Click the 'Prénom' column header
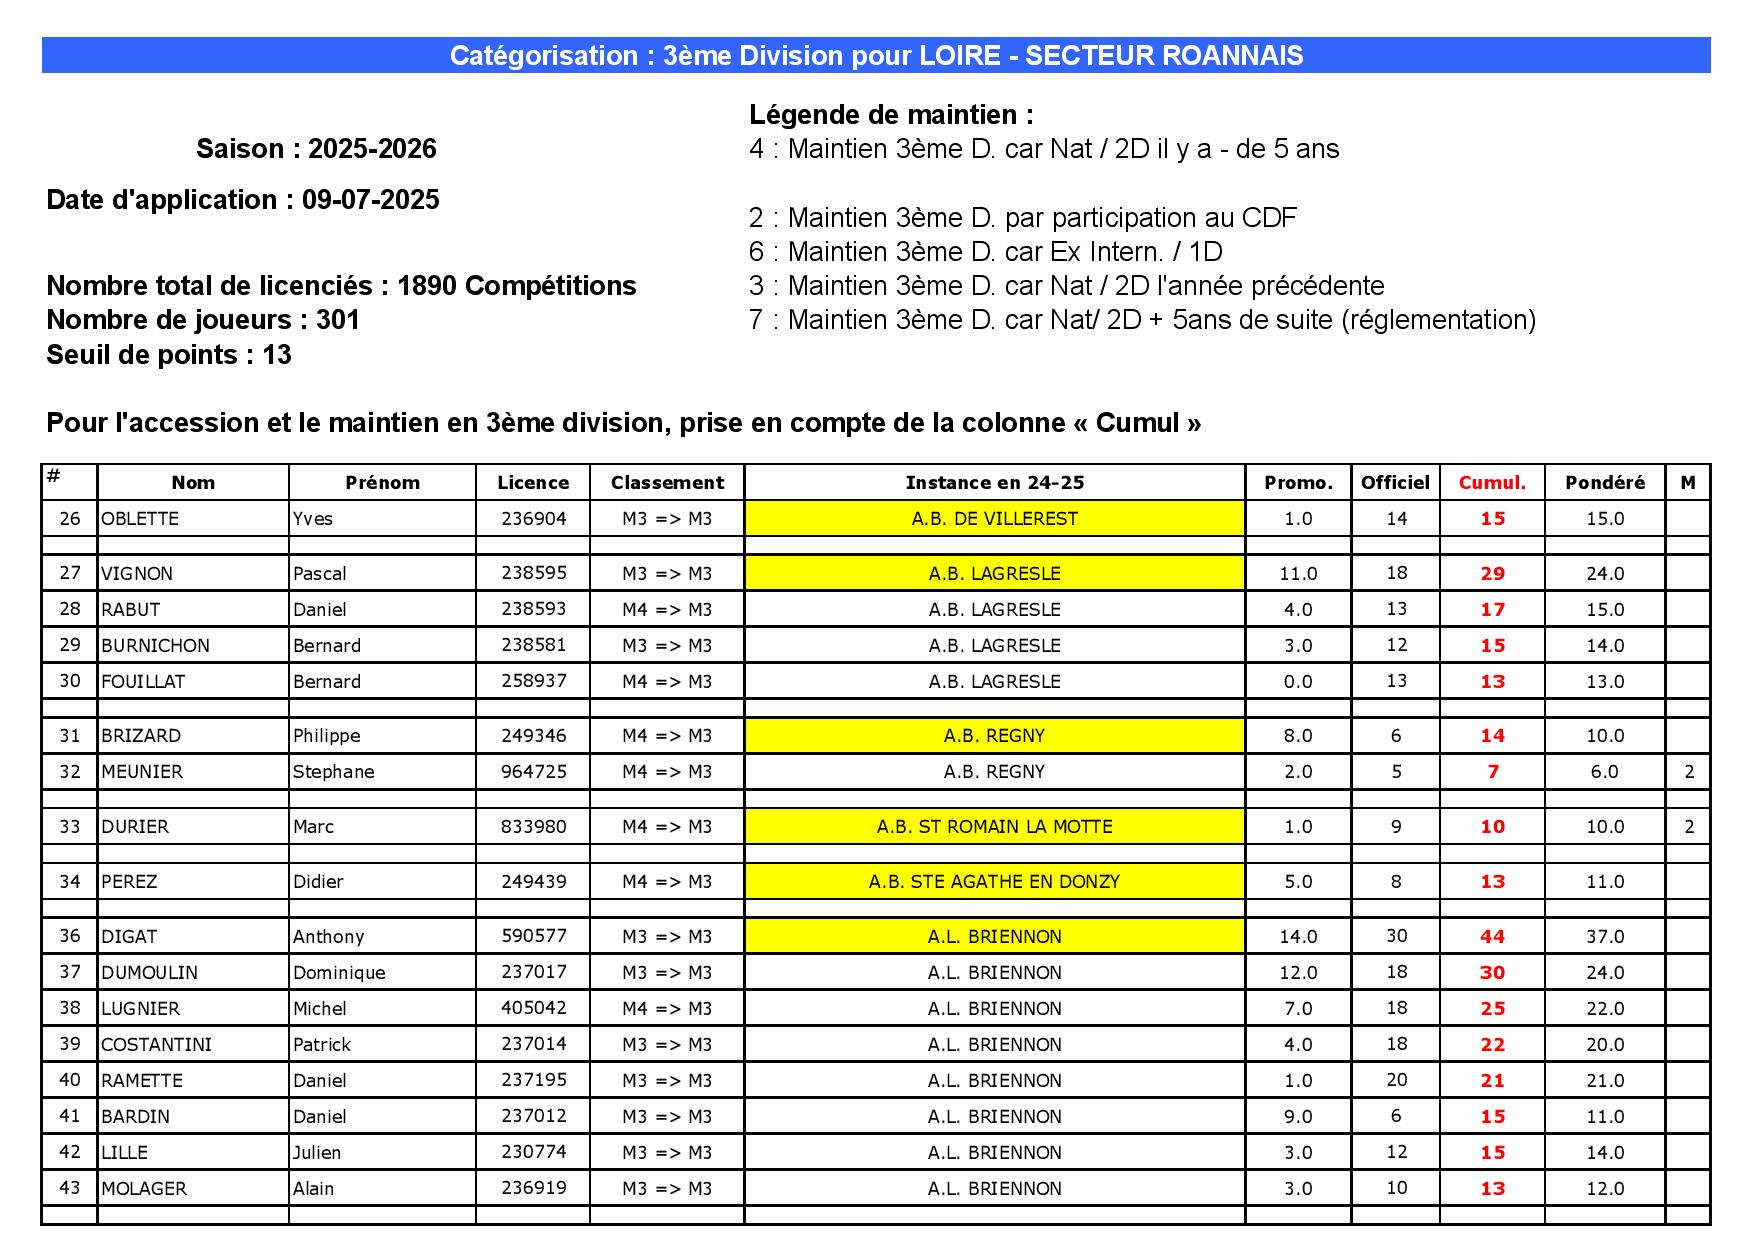The height and width of the screenshot is (1240, 1754). 382,483
